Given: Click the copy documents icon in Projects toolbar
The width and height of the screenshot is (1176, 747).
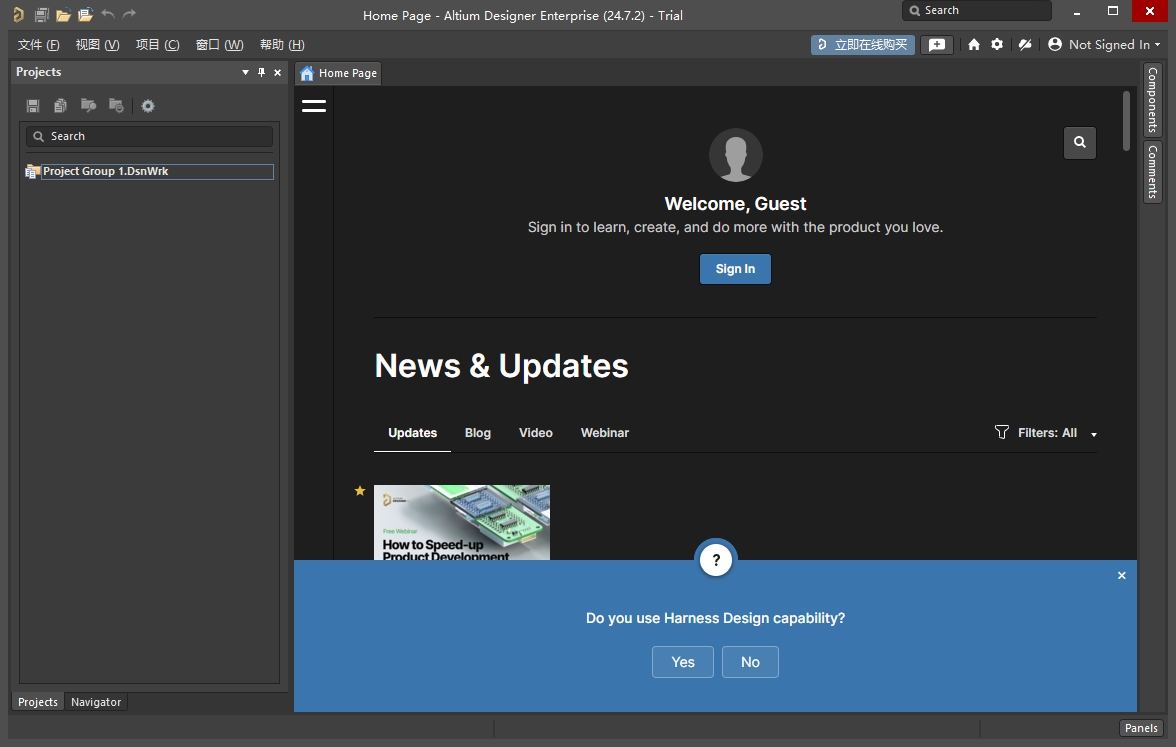Looking at the screenshot, I should (60, 106).
